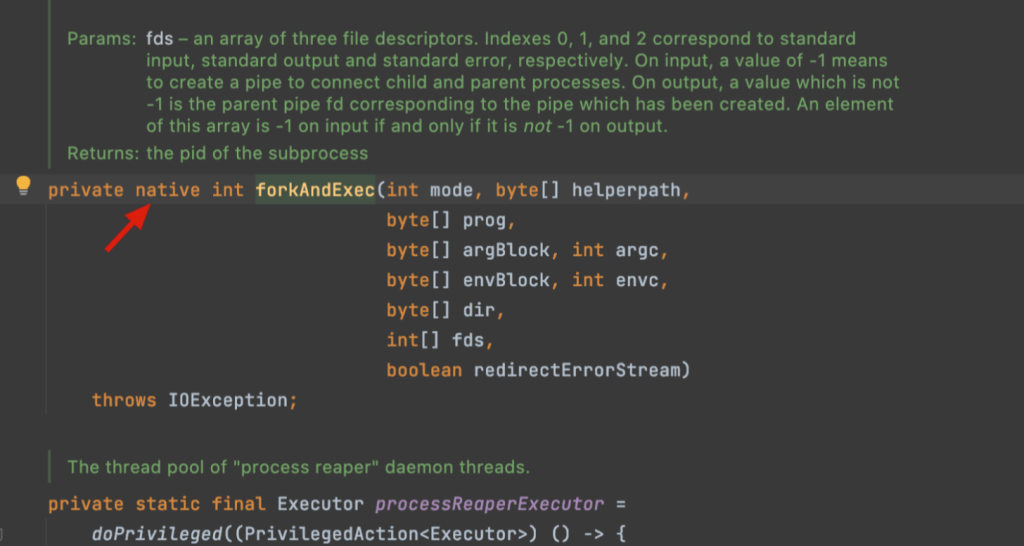Click the envc parameter
Image resolution: width=1024 pixels, height=546 pixels.
pyautogui.click(x=637, y=281)
